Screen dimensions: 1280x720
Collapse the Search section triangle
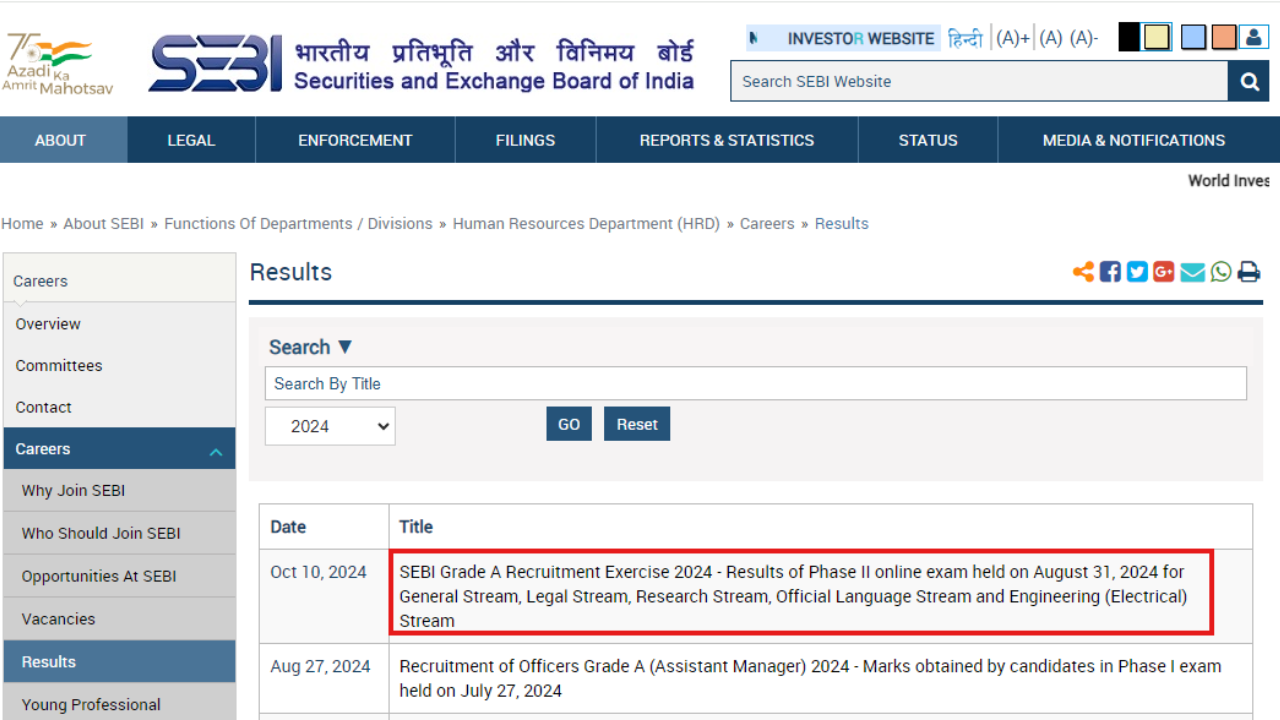tap(345, 346)
